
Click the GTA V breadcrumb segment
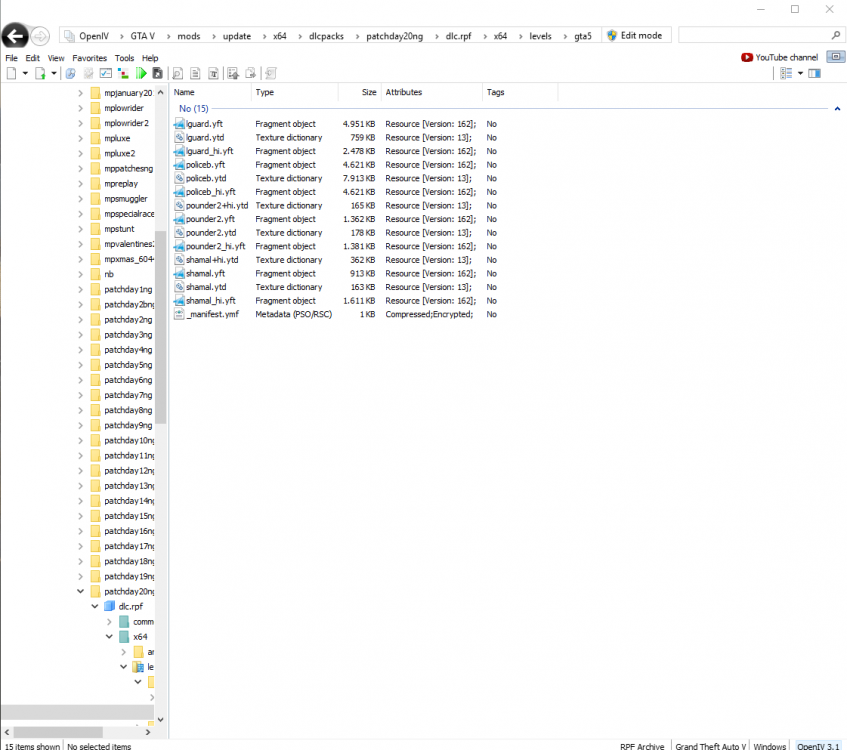[x=143, y=36]
